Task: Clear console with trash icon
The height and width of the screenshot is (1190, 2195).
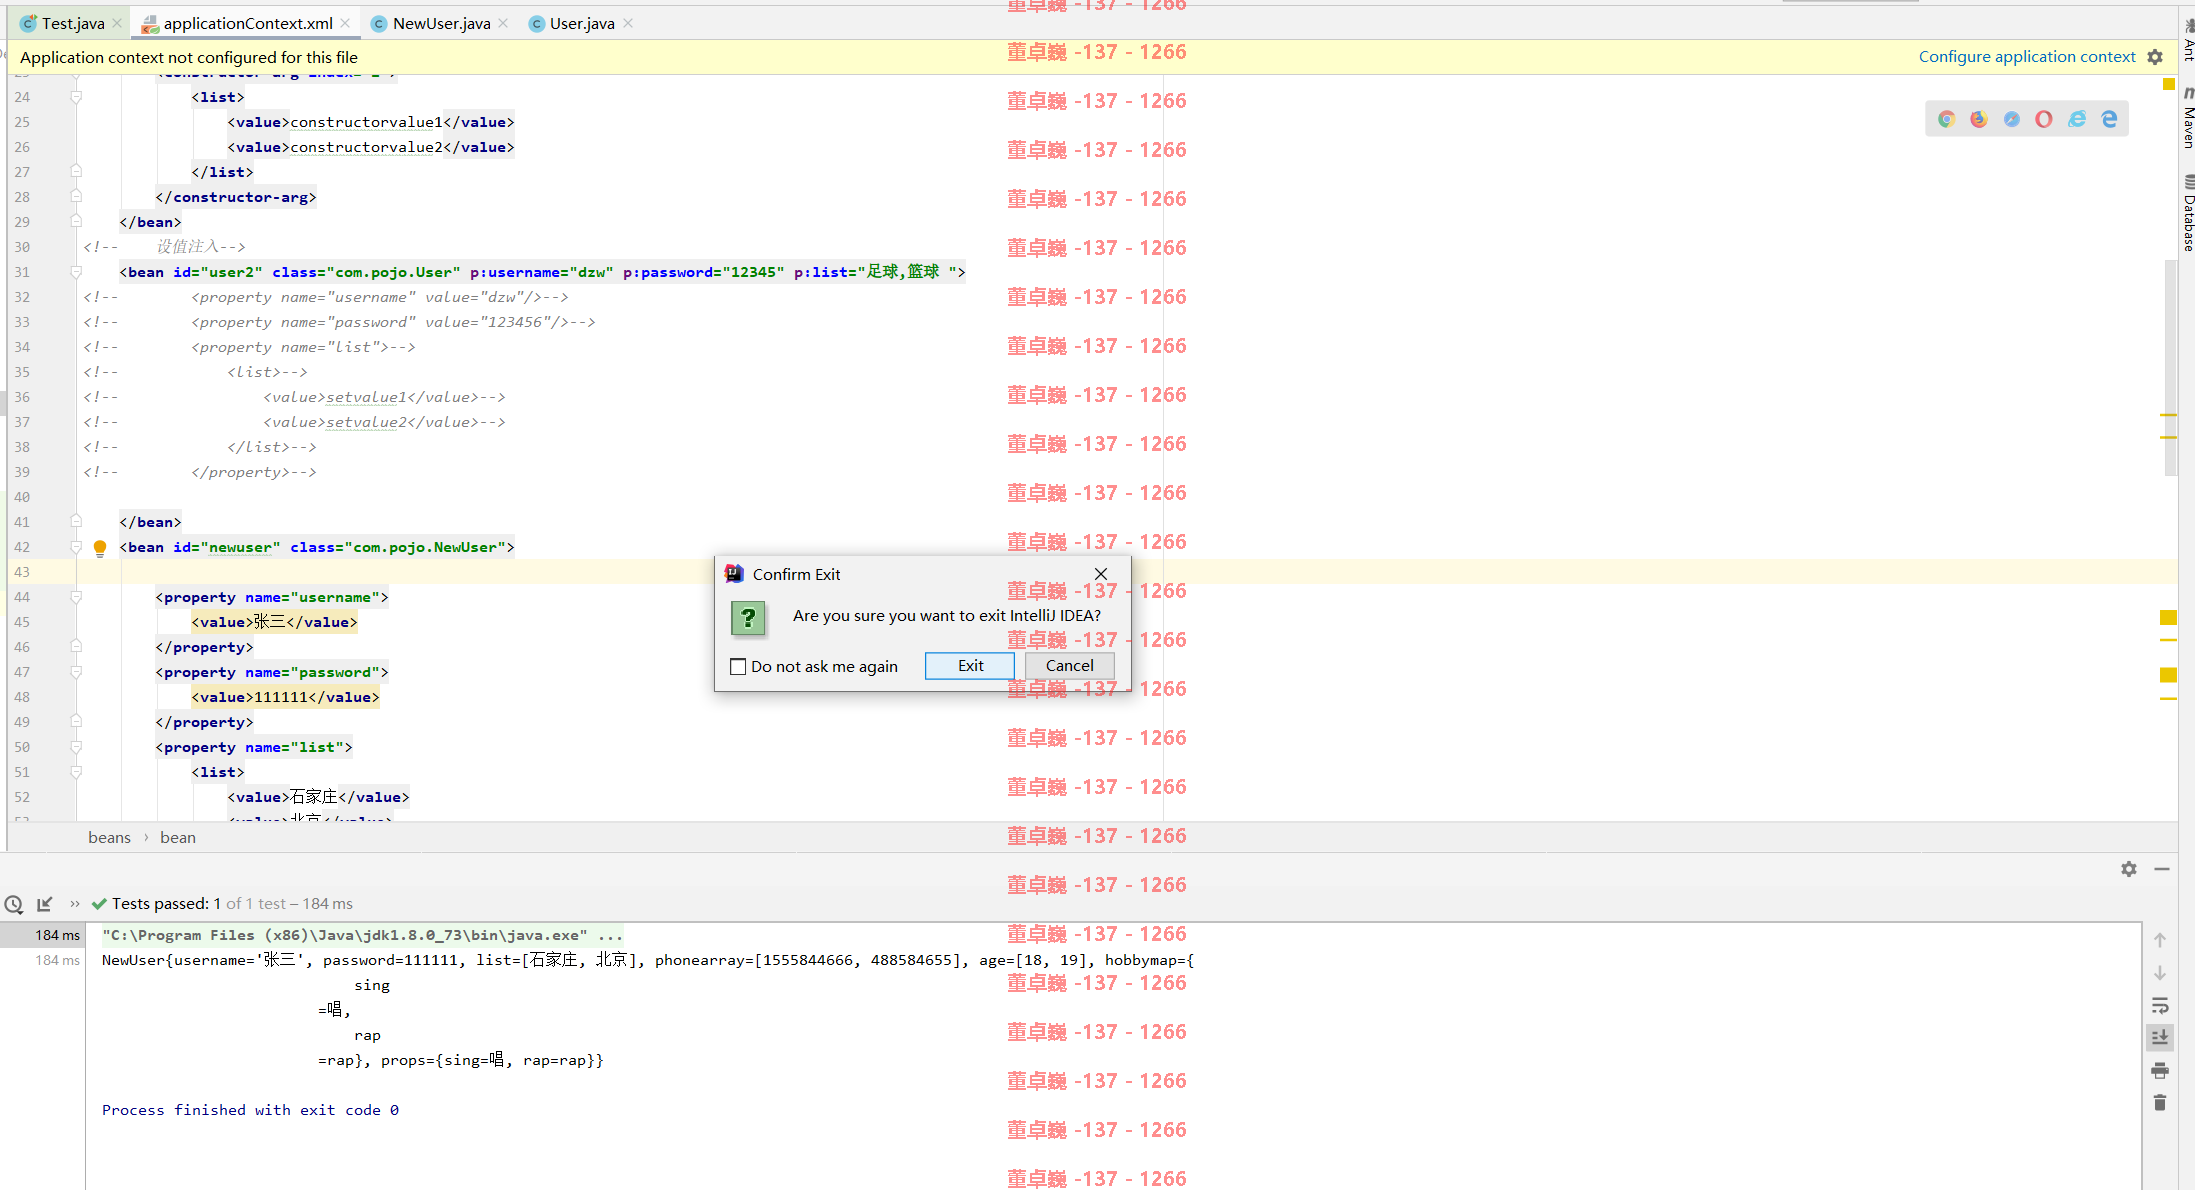Action: pyautogui.click(x=2160, y=1102)
